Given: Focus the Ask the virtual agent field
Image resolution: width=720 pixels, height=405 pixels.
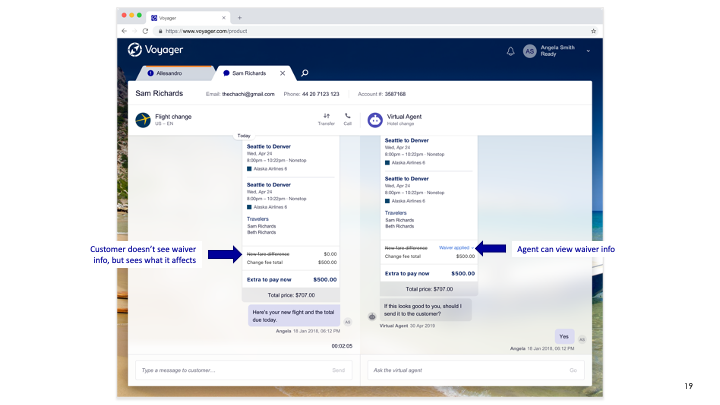Looking at the screenshot, I should click(476, 370).
